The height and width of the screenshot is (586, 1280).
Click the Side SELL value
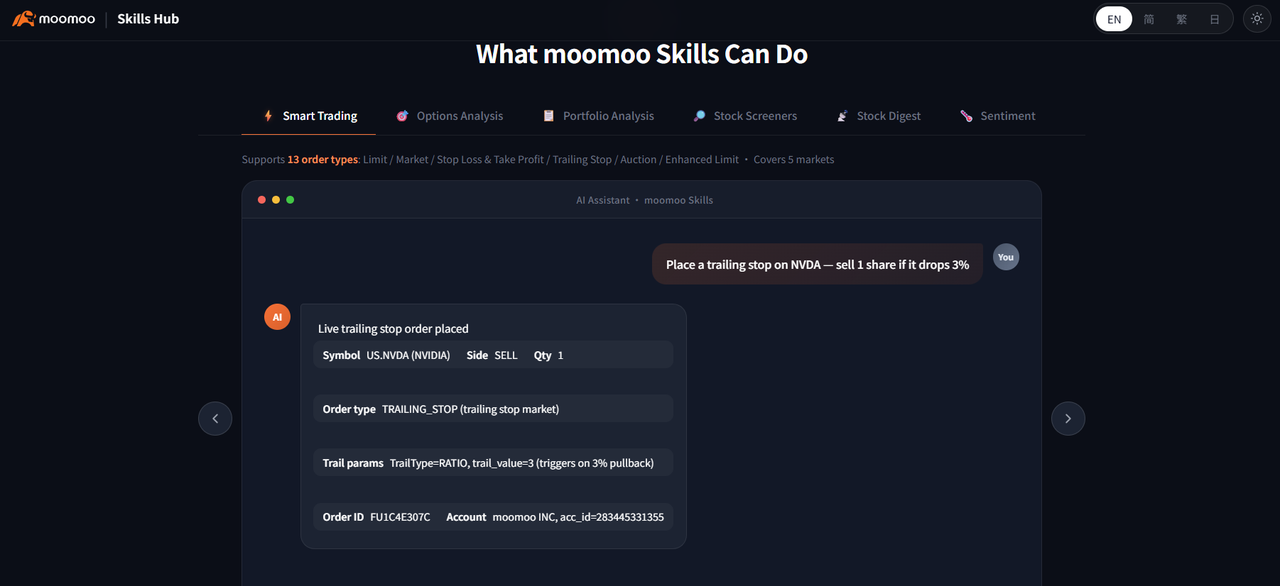click(x=506, y=355)
